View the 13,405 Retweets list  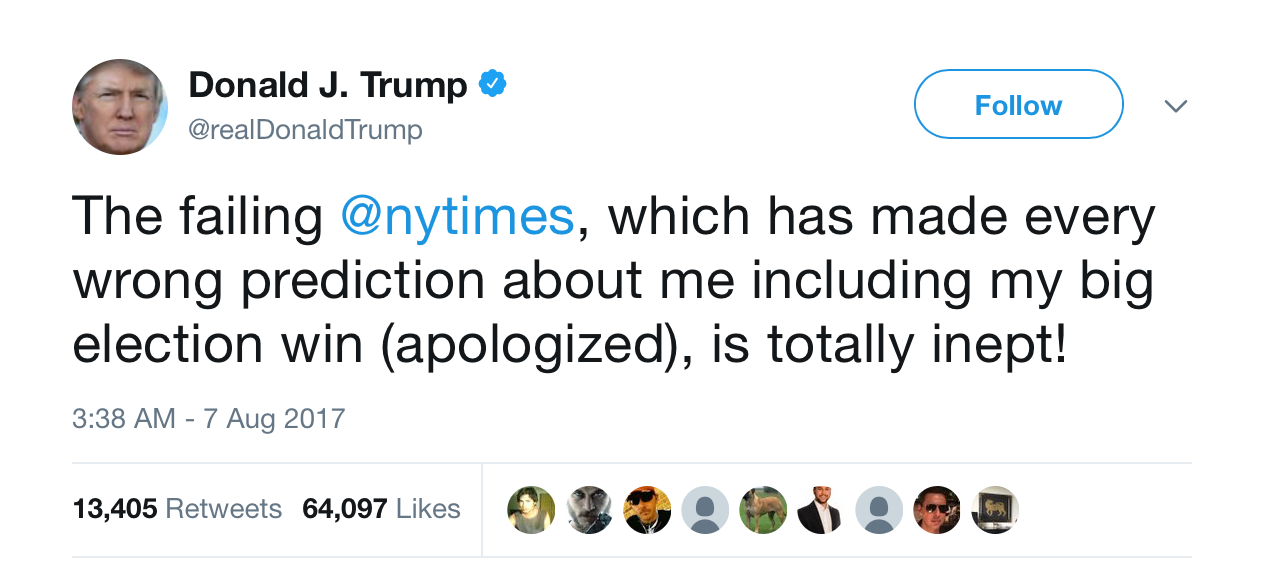[177, 509]
